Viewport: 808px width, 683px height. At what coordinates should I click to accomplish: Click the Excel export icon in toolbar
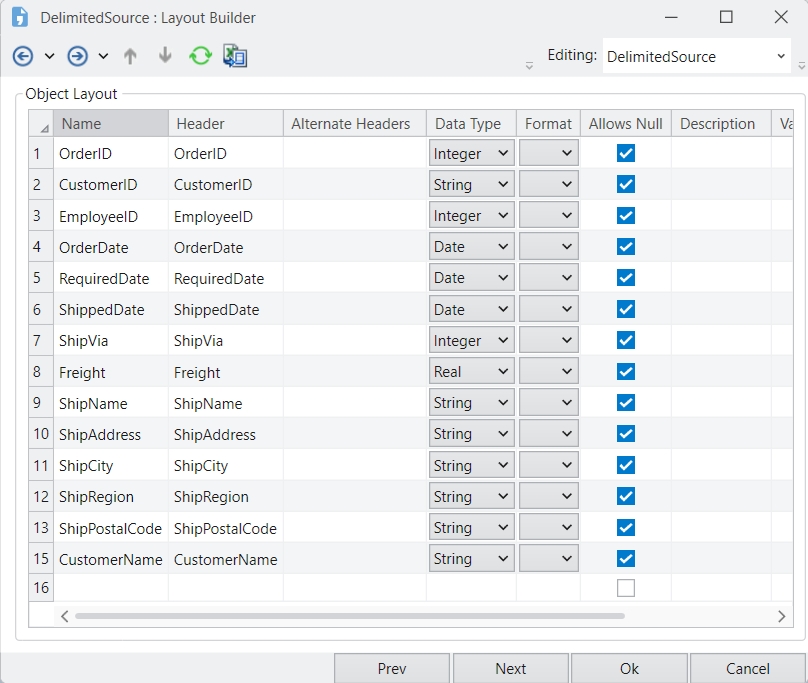[235, 56]
